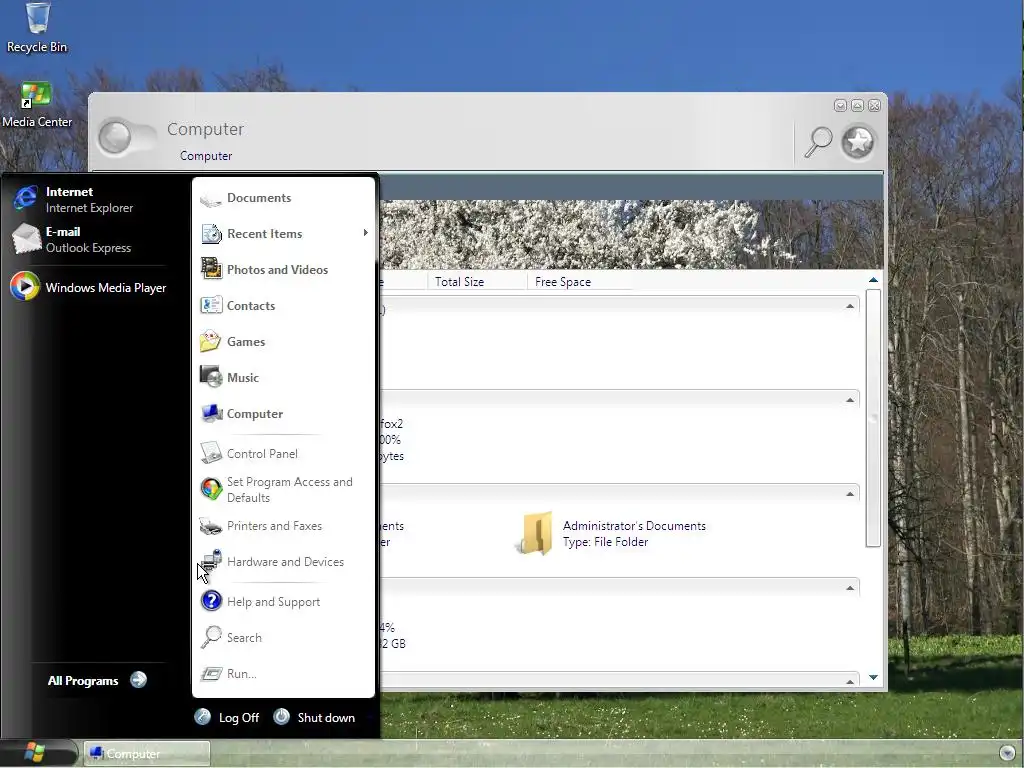Viewport: 1024px width, 768px height.
Task: Choose Control Panel label in the Start menu
Action: (x=263, y=453)
